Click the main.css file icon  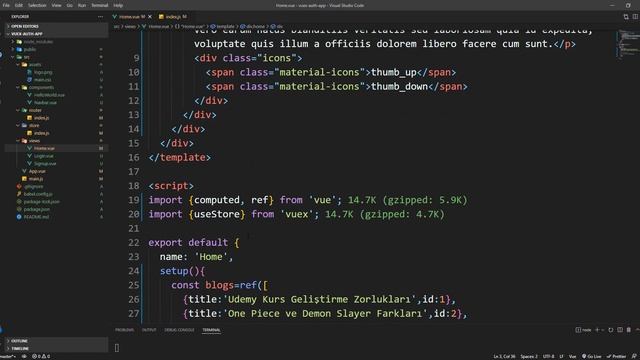tap(29, 80)
